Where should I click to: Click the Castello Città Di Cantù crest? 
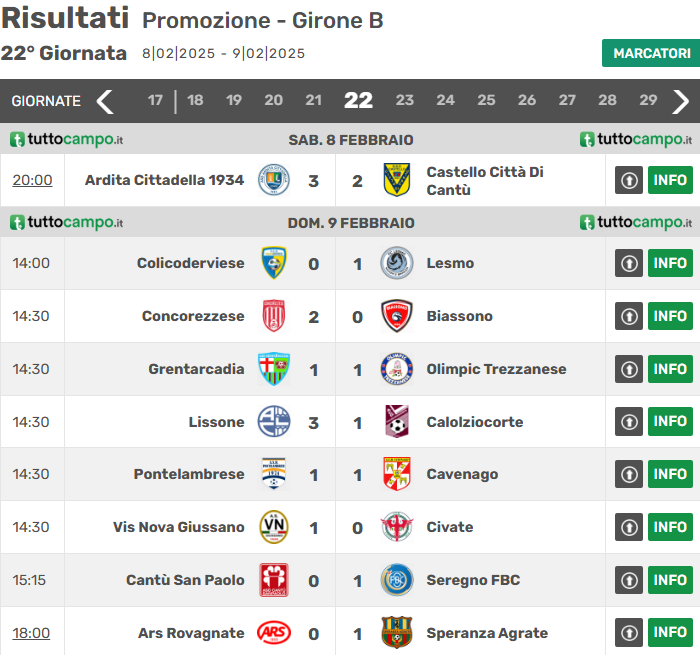[x=397, y=180]
